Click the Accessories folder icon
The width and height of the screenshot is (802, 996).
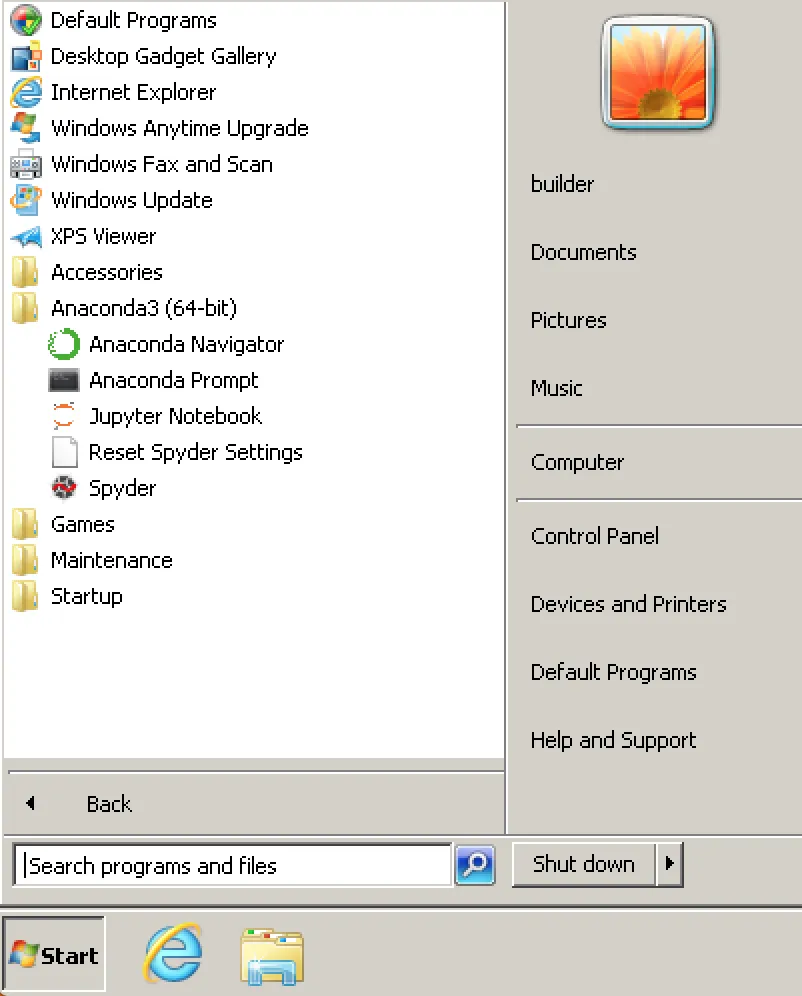tap(25, 272)
